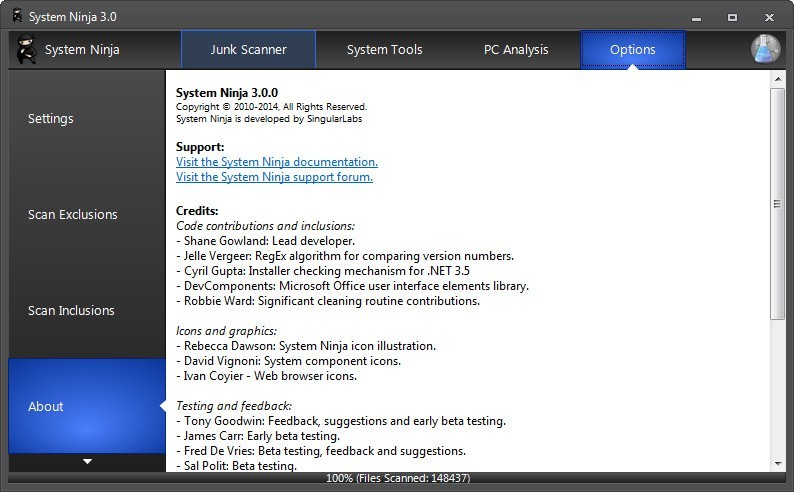This screenshot has height=492, width=794.
Task: Close the System Ninja window
Action: click(x=769, y=18)
